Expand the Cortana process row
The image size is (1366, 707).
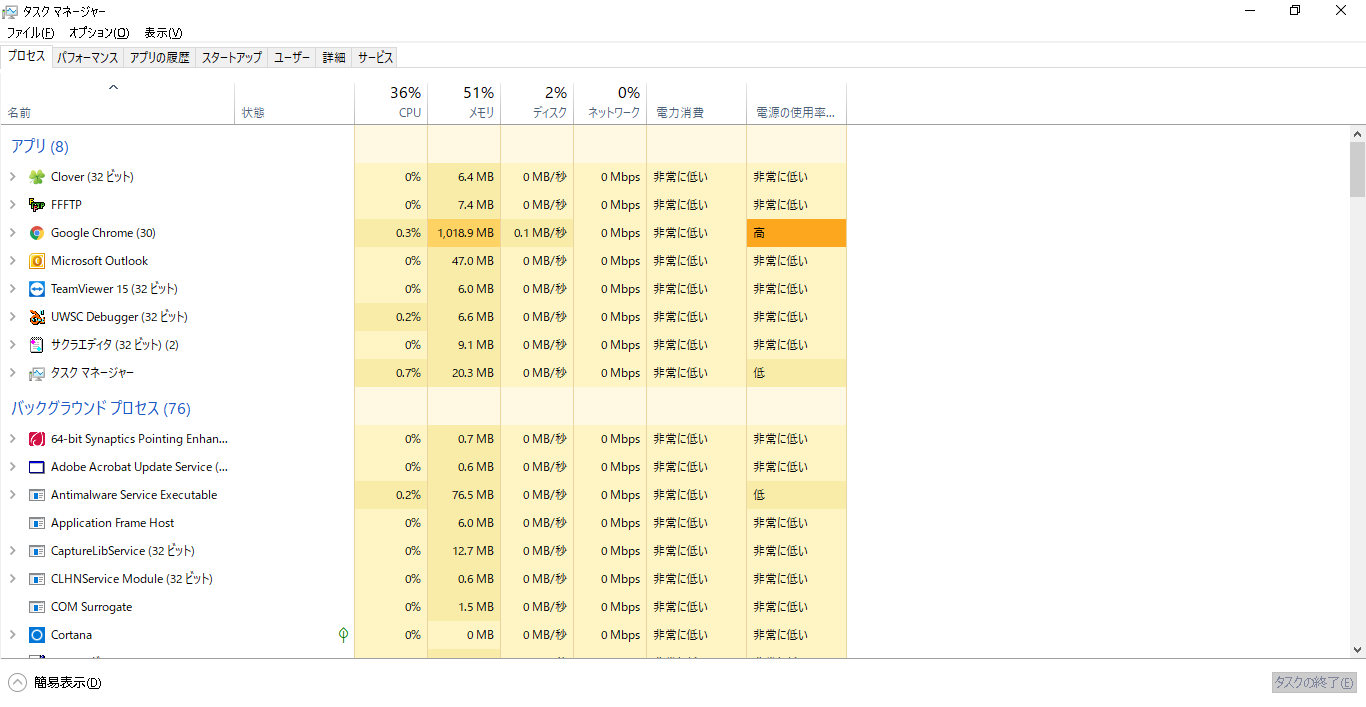pyautogui.click(x=12, y=635)
